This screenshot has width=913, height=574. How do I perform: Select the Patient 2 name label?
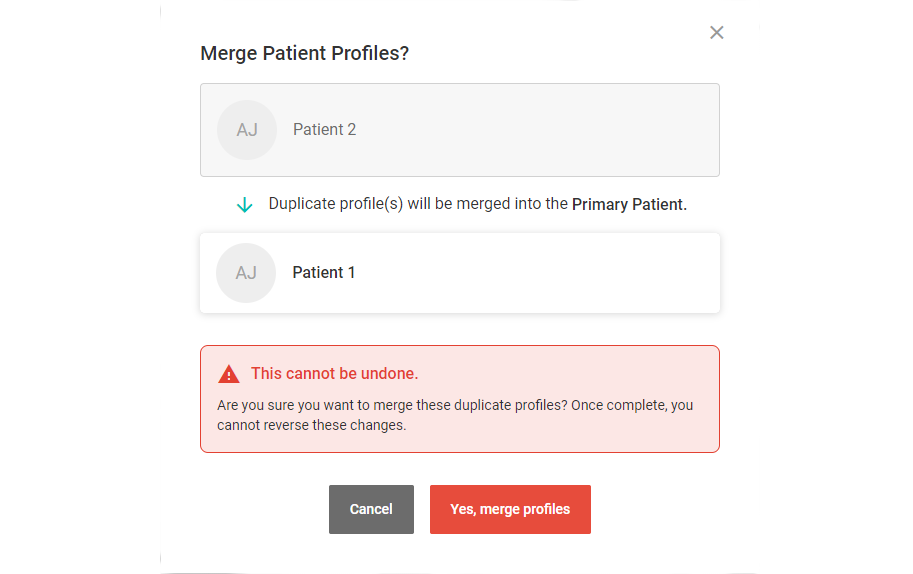tap(324, 130)
